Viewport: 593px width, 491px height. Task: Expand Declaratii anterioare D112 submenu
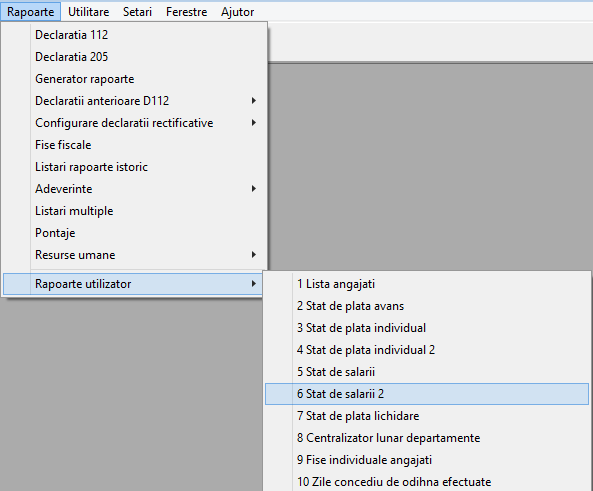[x=134, y=101]
